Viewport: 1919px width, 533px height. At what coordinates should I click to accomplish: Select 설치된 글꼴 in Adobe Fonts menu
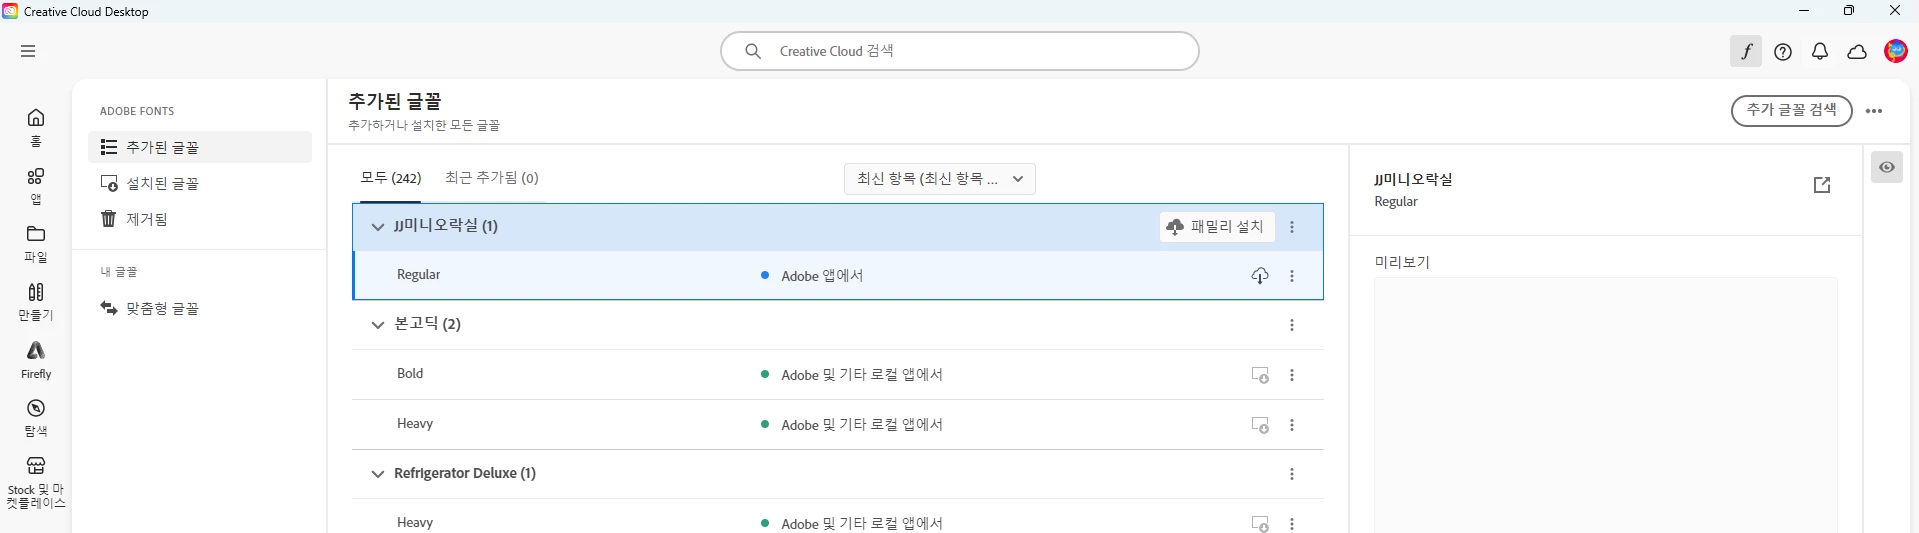coord(200,183)
